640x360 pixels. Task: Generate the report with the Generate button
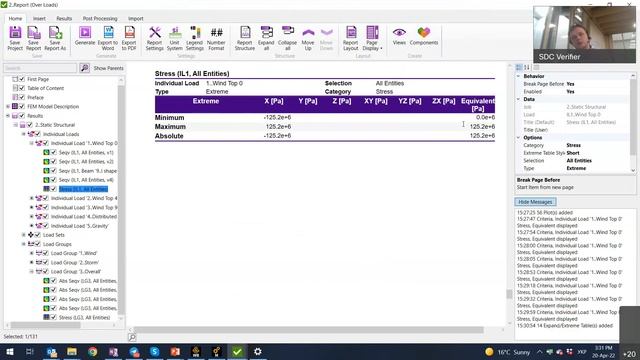(x=85, y=36)
